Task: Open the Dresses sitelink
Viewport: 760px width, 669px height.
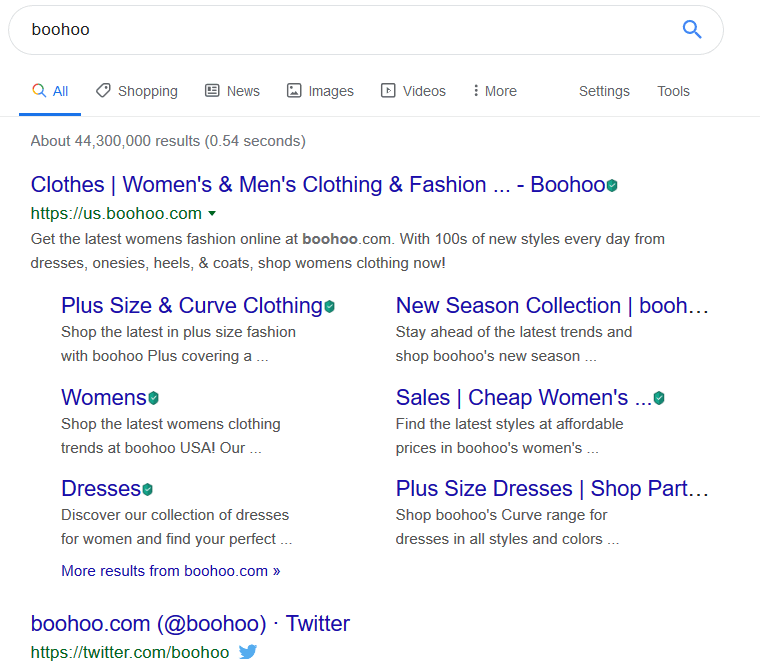Action: [101, 489]
